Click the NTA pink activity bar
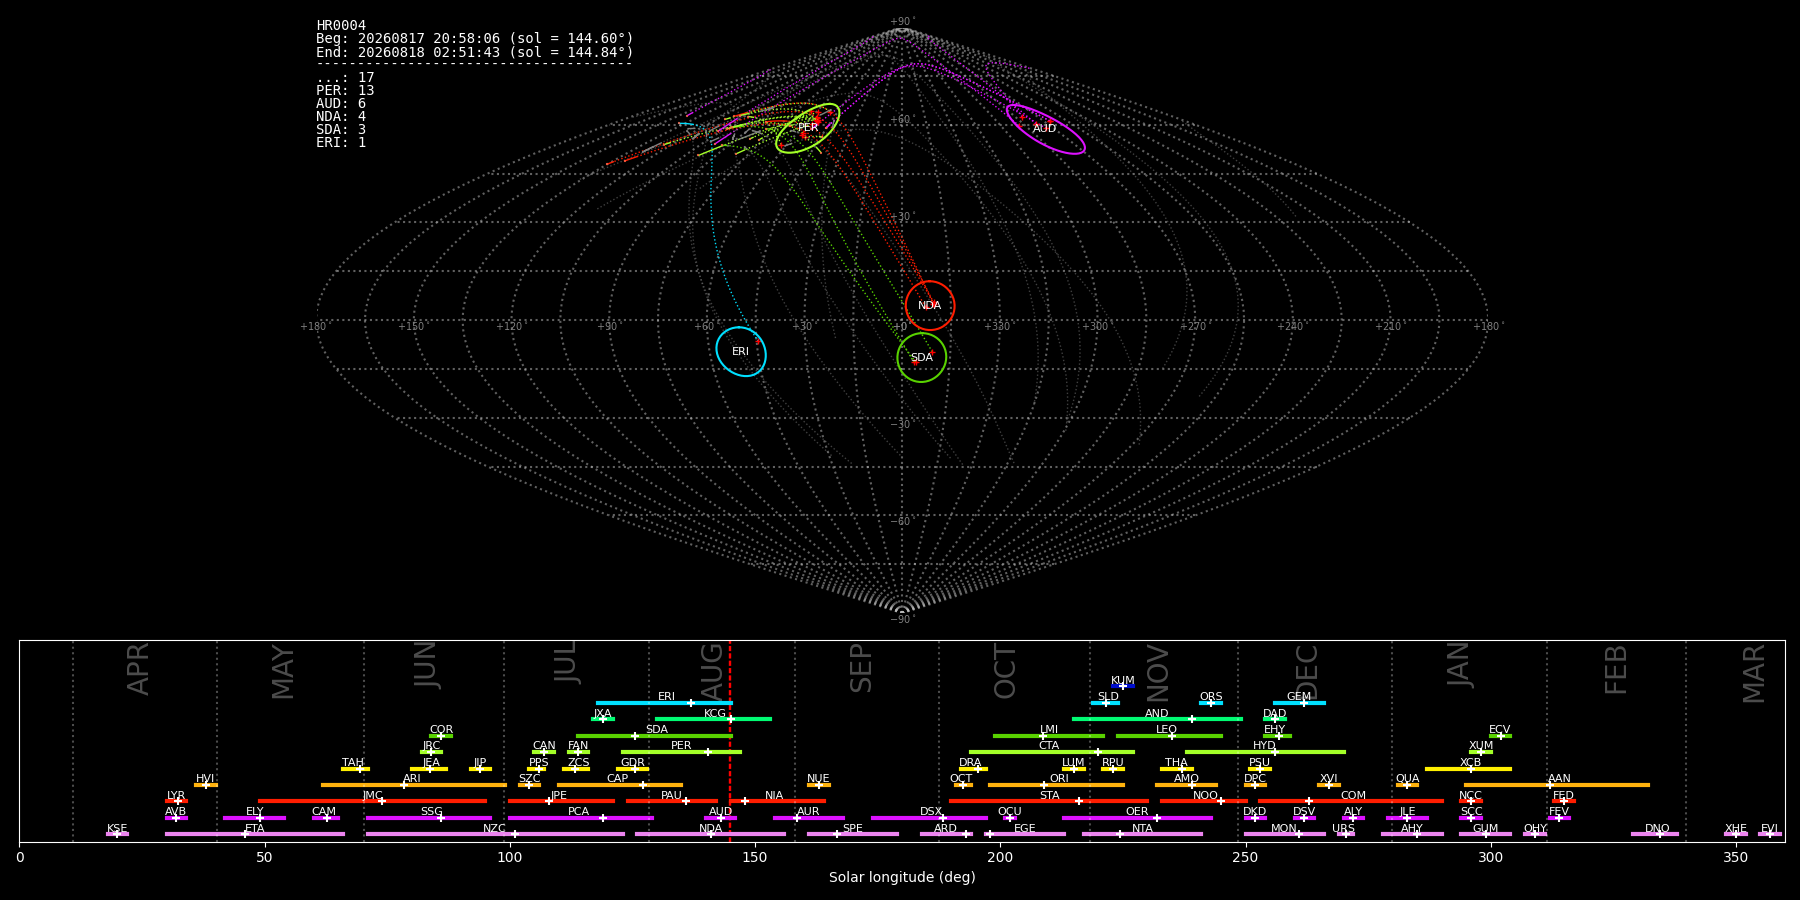 coord(1142,834)
